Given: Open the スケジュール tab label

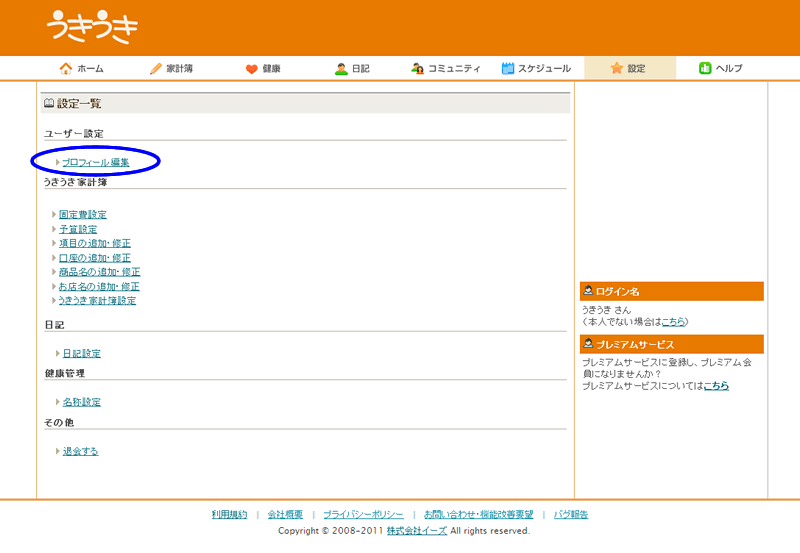Looking at the screenshot, I should click(x=544, y=68).
